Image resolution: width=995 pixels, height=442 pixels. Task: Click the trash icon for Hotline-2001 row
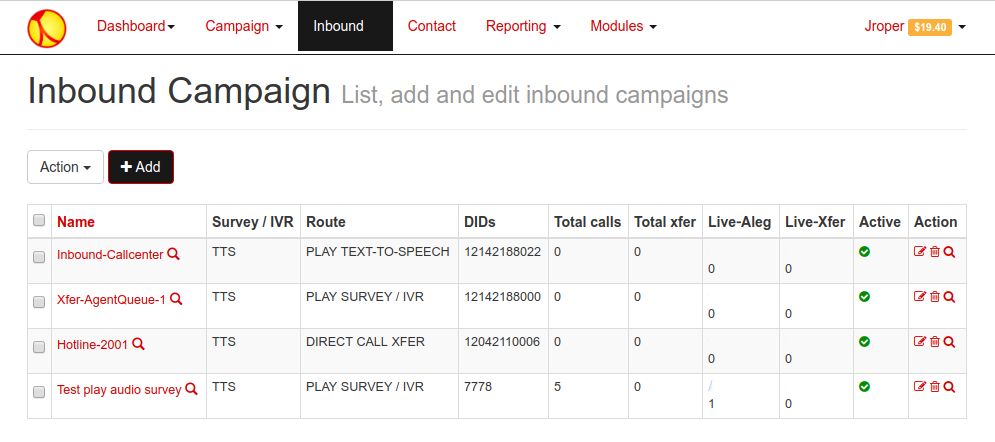(935, 342)
